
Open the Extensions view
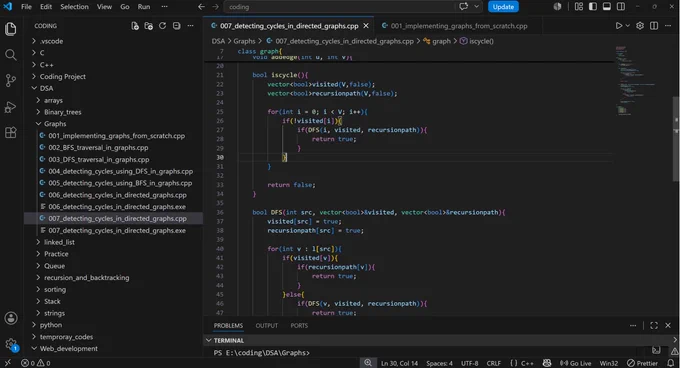10,133
